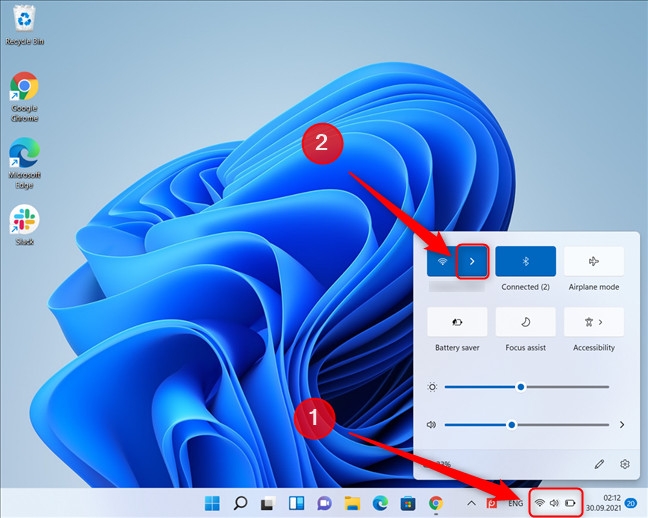Switch to Chrome on the taskbar

436,503
